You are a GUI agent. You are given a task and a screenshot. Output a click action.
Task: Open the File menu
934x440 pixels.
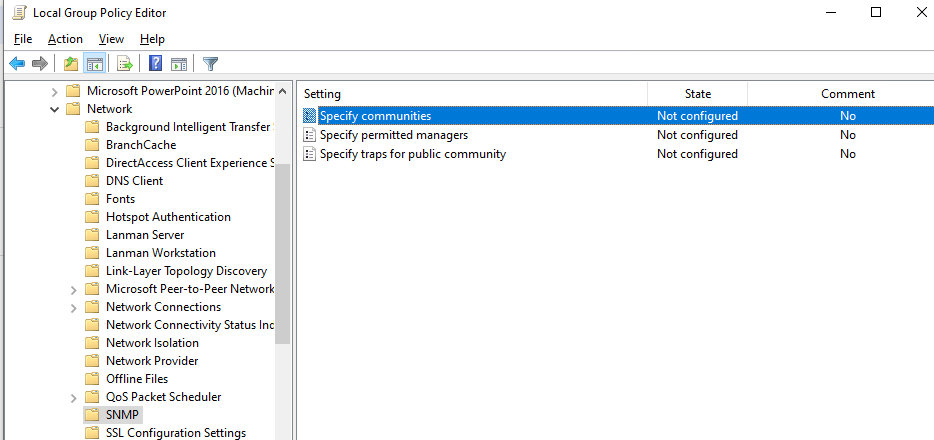pyautogui.click(x=23, y=39)
